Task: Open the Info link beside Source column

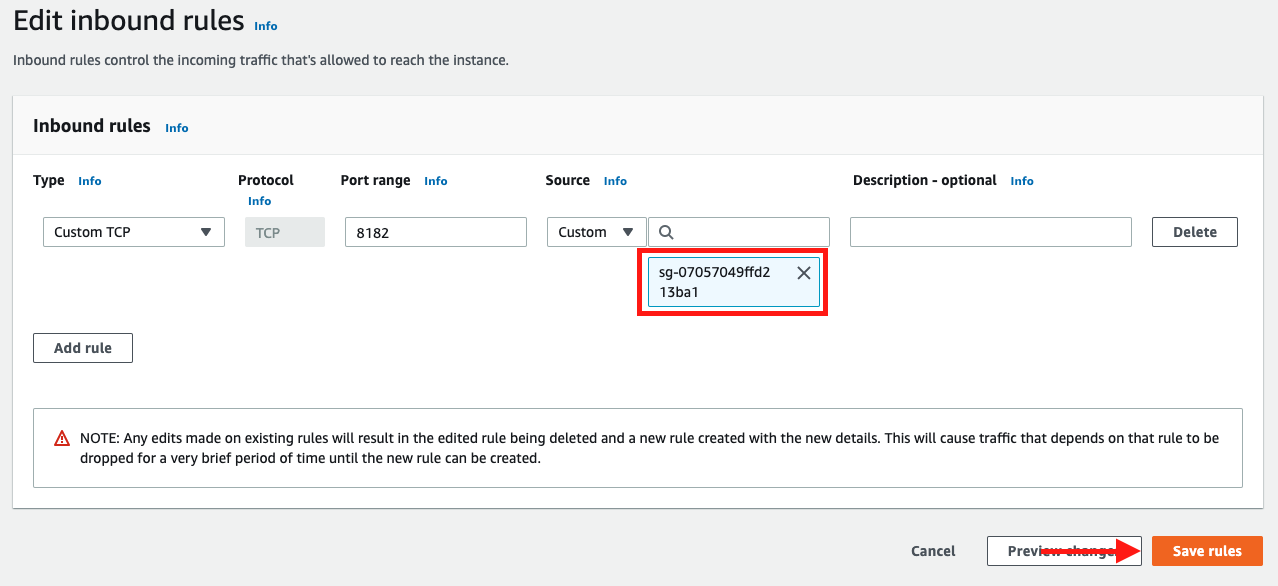Action: click(615, 181)
